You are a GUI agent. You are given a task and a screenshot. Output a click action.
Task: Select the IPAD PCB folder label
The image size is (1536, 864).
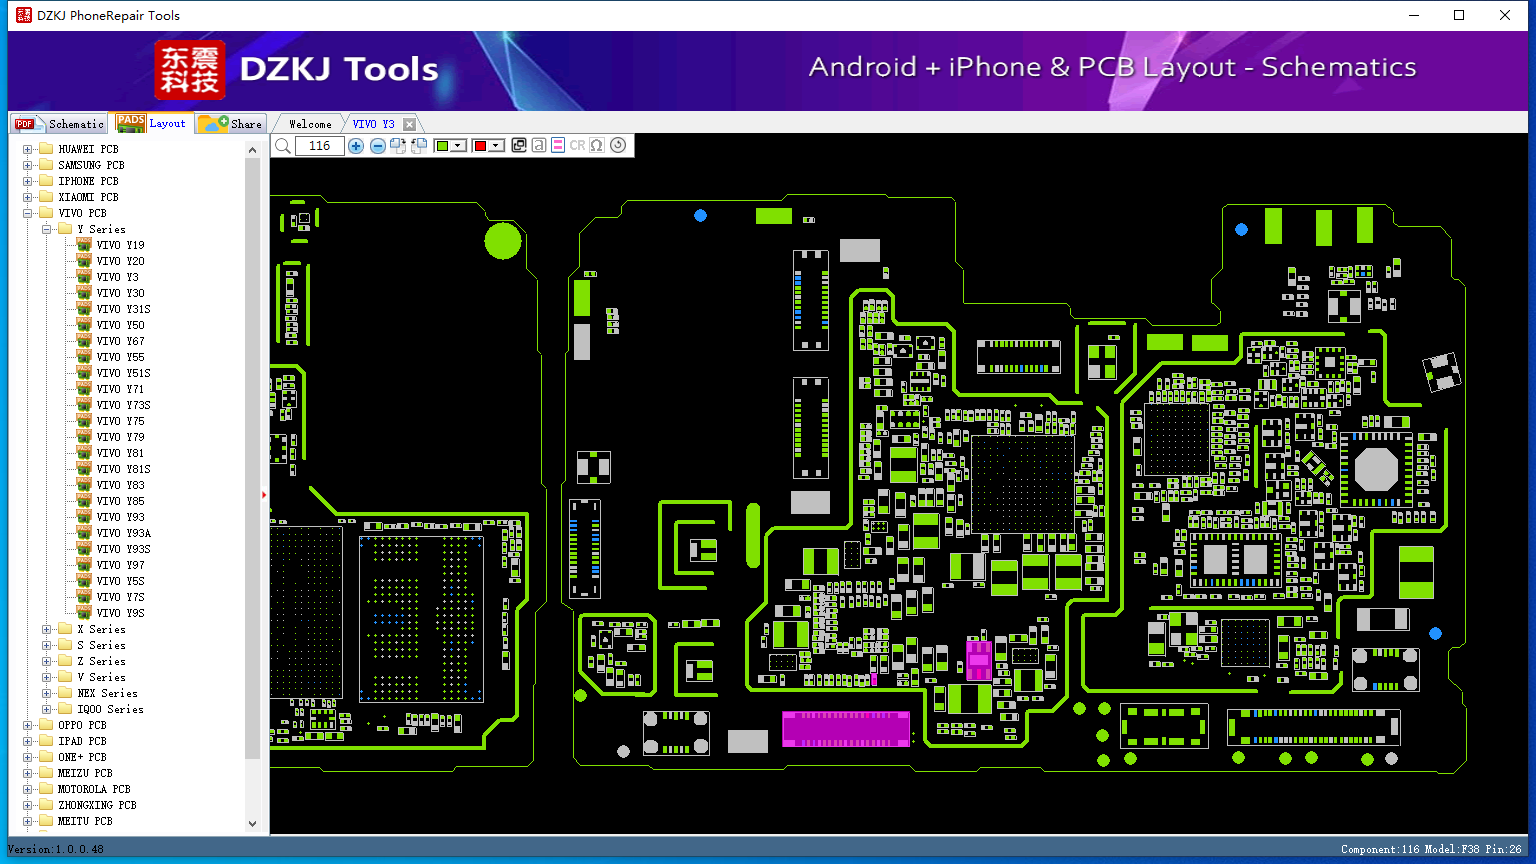pyautogui.click(x=82, y=741)
